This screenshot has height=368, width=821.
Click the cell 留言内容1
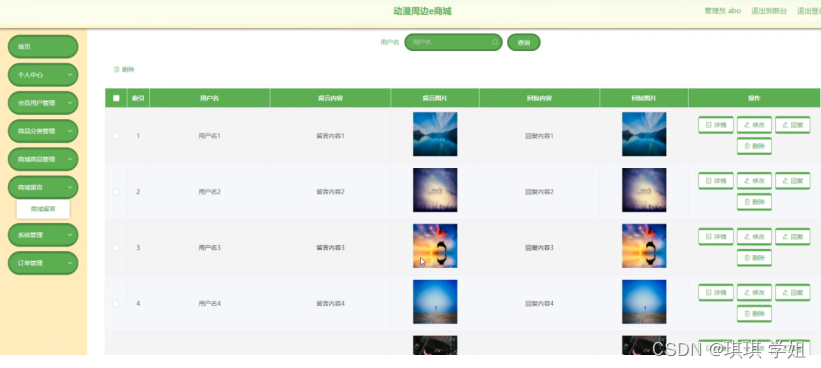pyautogui.click(x=330, y=136)
